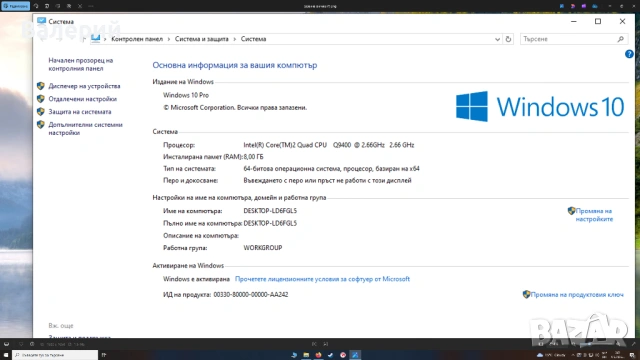This screenshot has height=360, width=640.
Task: Click shield icon beside Допълнителни системни настройки
Action: [x=40, y=124]
